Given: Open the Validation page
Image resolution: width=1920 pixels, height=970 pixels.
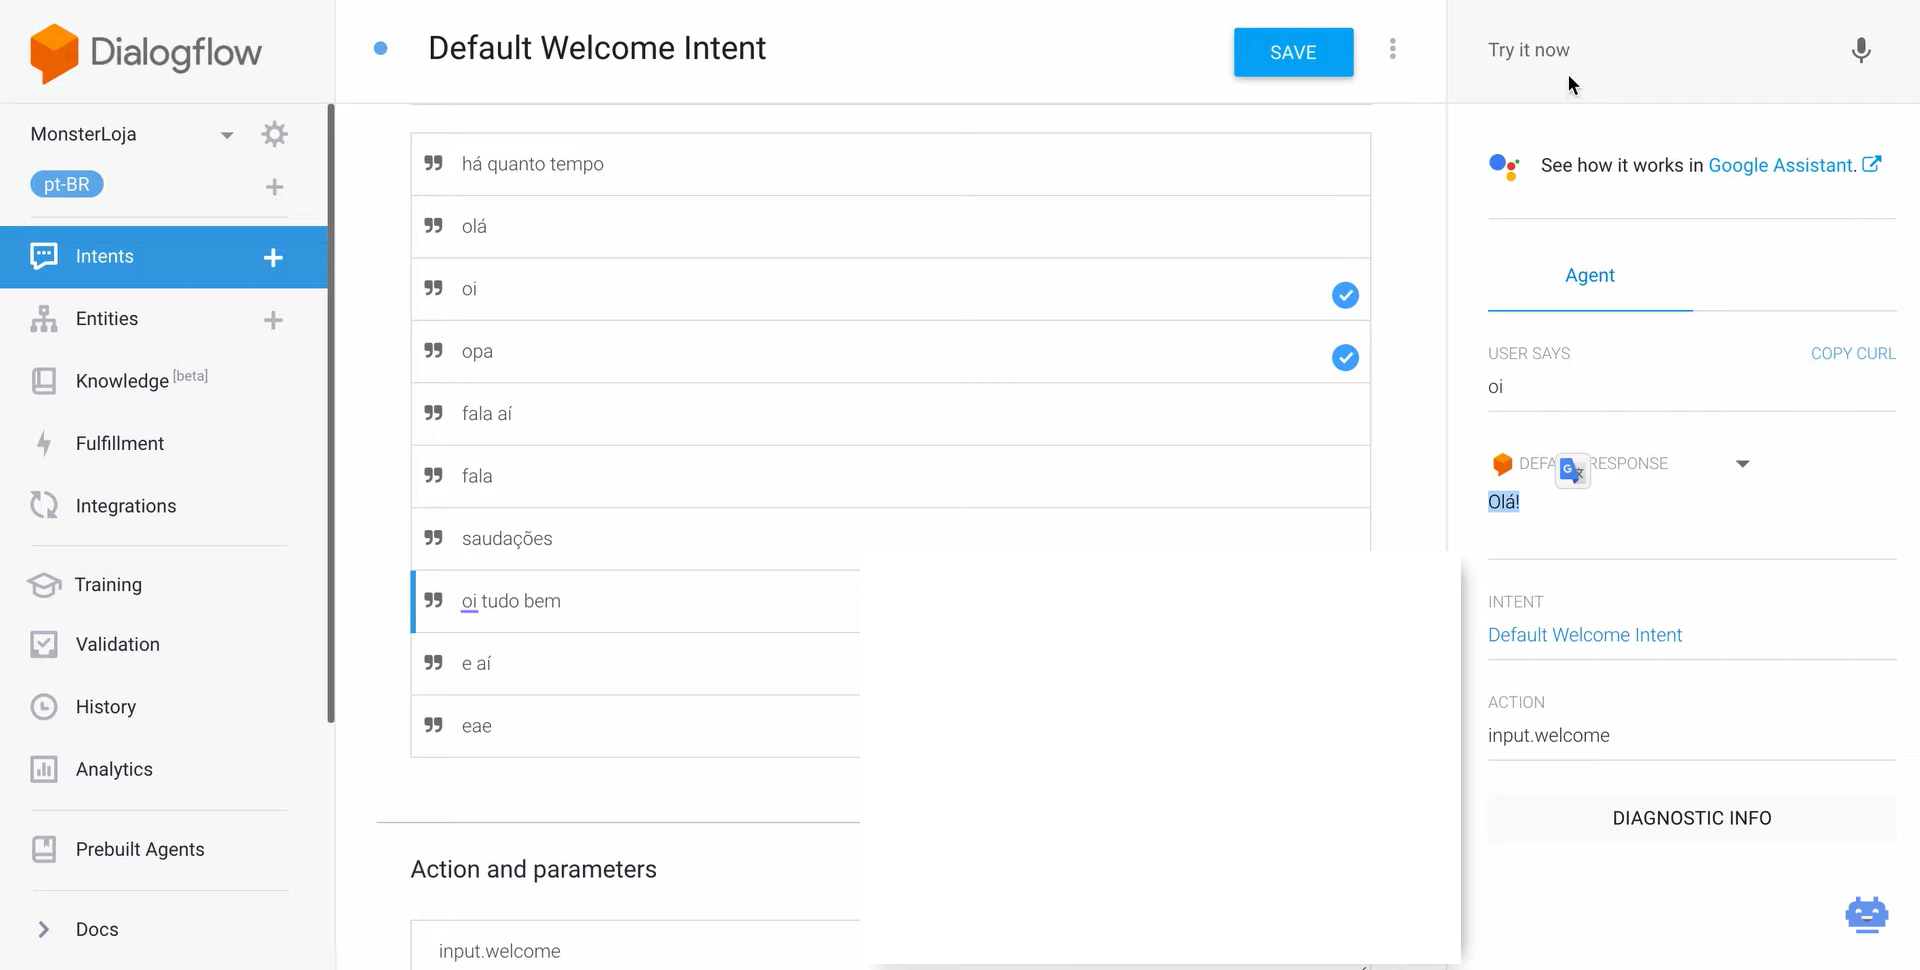Looking at the screenshot, I should [118, 645].
